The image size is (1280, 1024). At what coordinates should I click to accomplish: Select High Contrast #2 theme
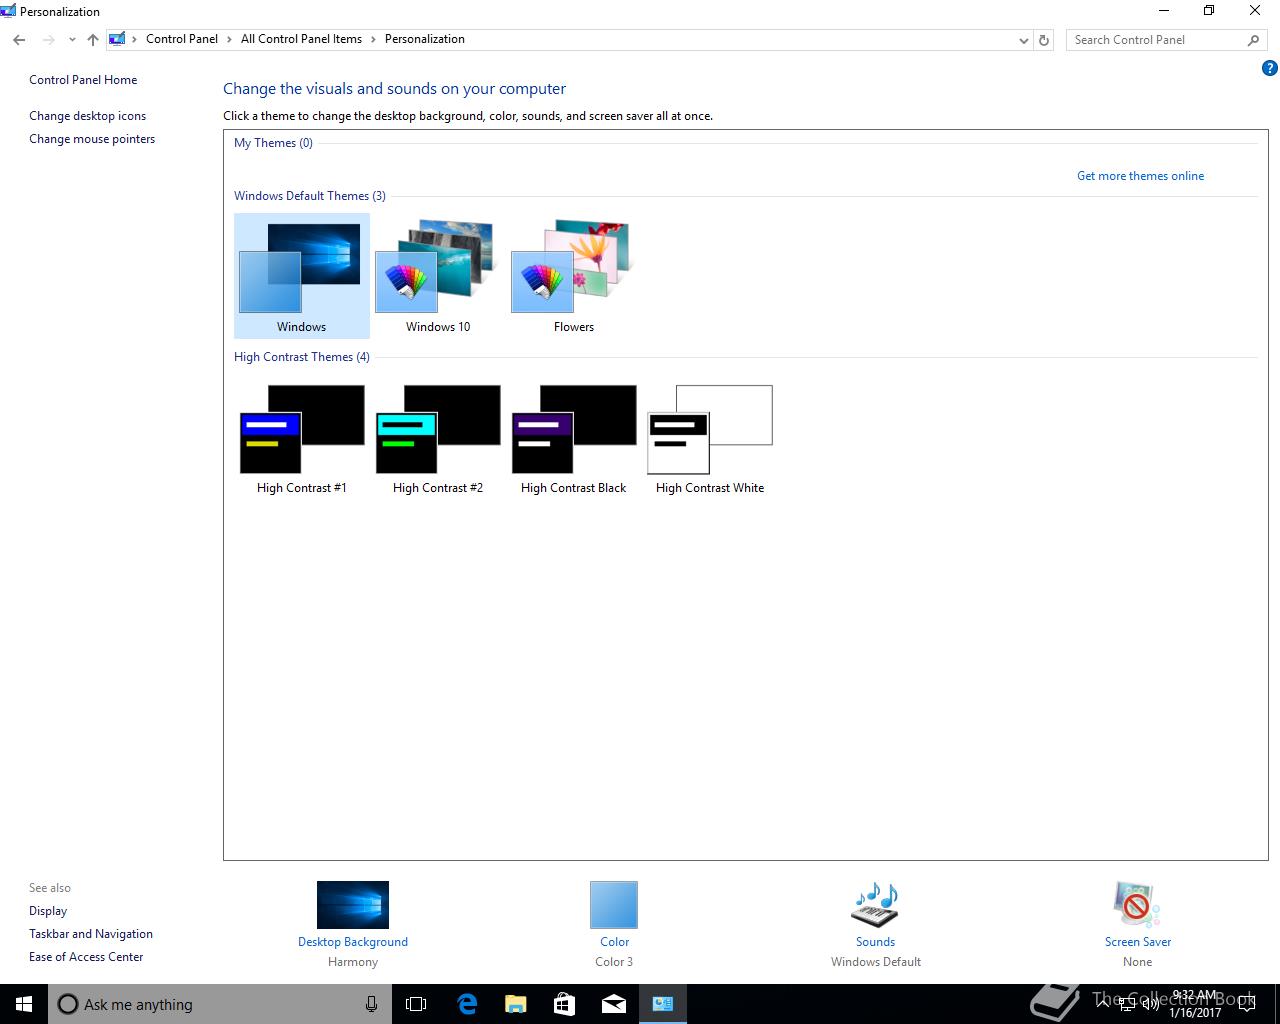coord(437,438)
